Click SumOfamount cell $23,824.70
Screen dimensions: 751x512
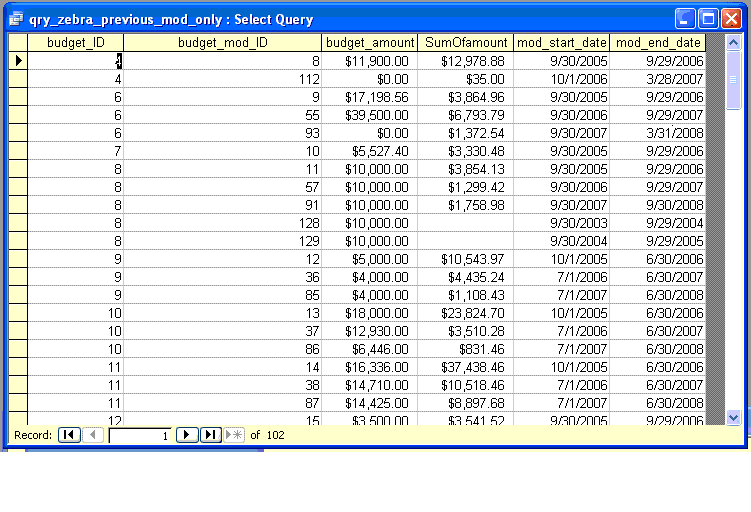[x=466, y=313]
